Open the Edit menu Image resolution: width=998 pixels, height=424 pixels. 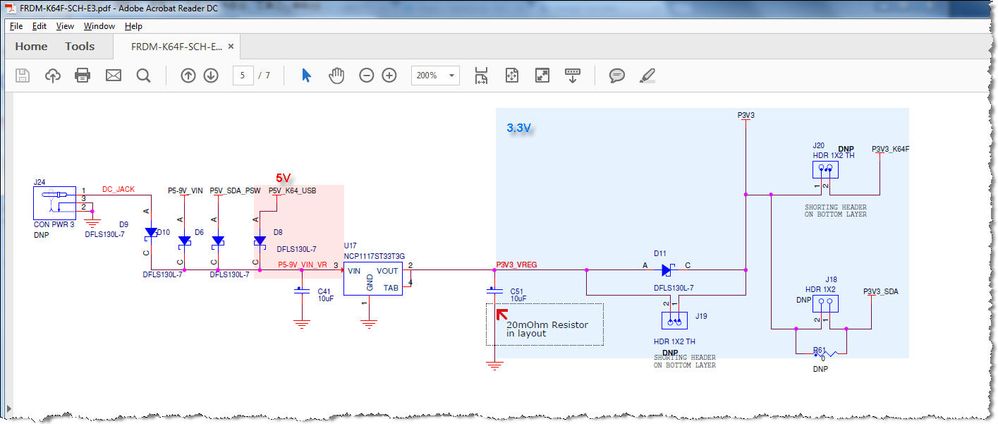39,27
